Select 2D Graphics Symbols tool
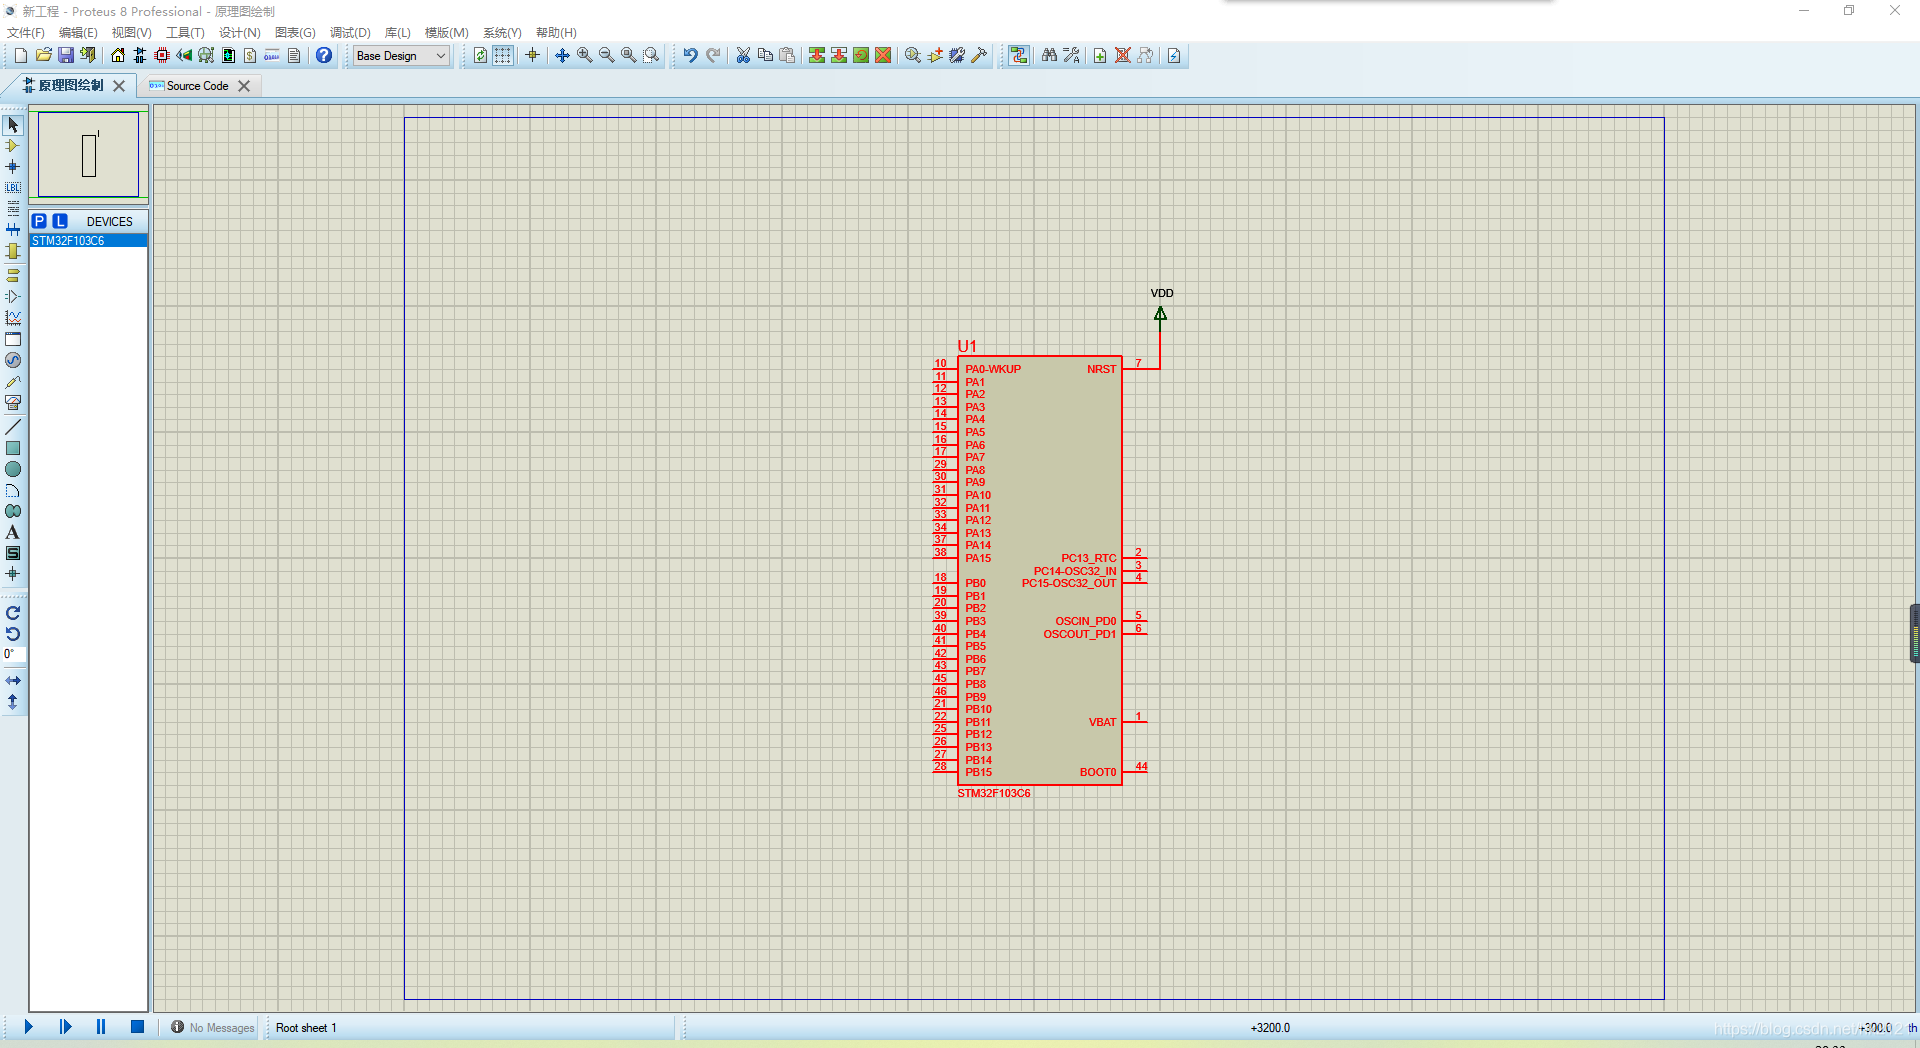The image size is (1920, 1048). click(13, 553)
